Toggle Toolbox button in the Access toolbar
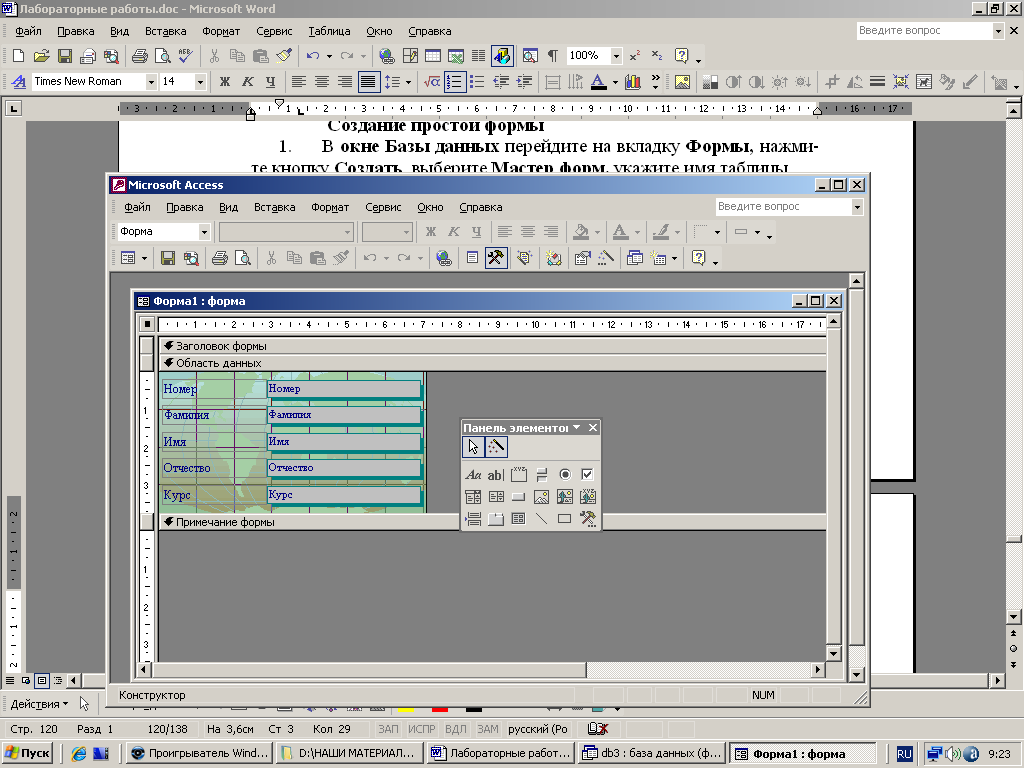 click(x=496, y=258)
